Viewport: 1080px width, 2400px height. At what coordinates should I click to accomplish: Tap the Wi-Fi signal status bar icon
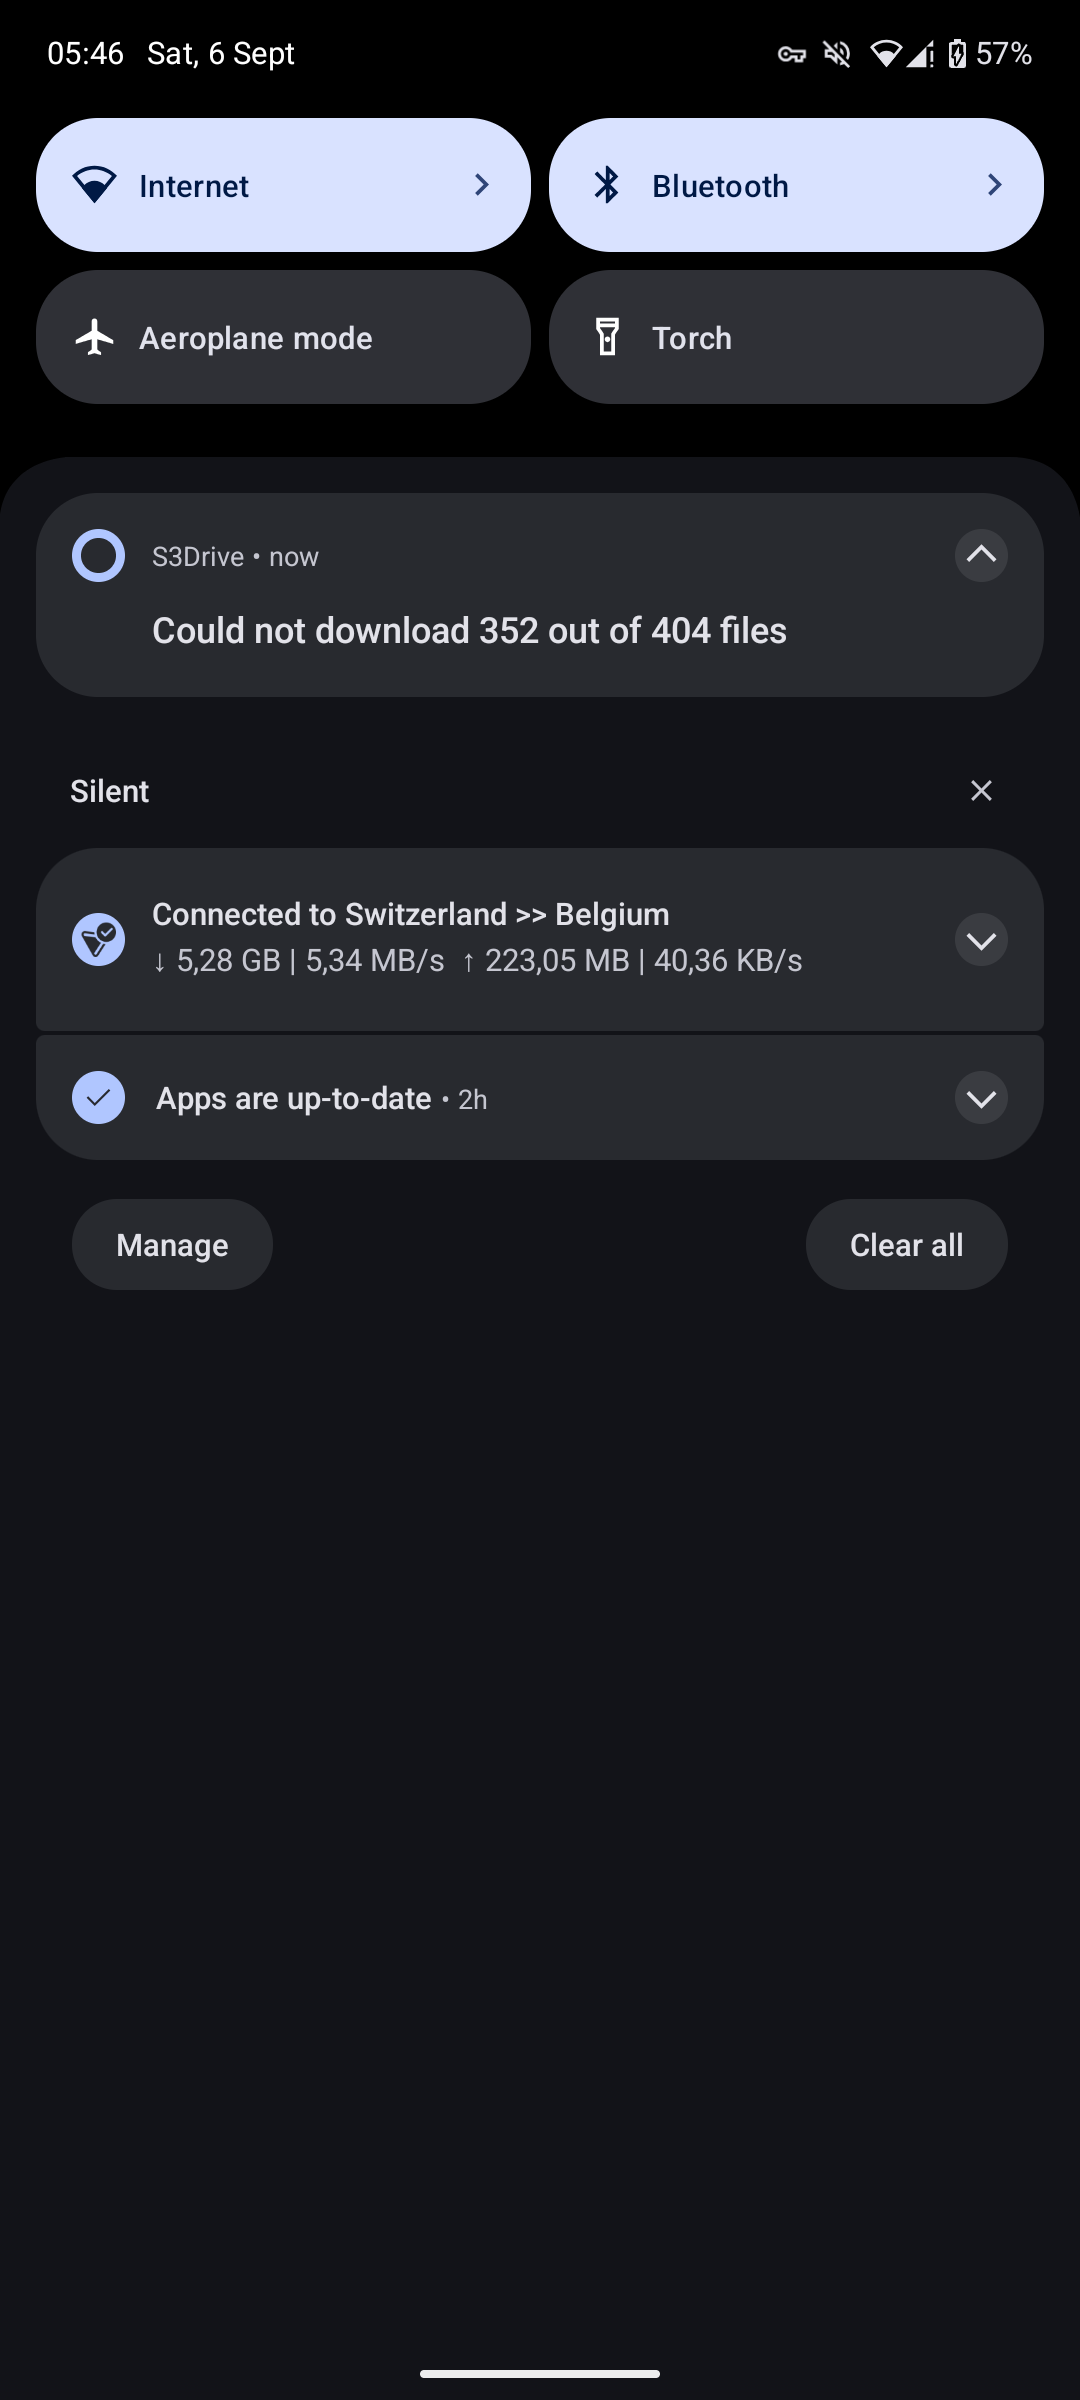(885, 54)
